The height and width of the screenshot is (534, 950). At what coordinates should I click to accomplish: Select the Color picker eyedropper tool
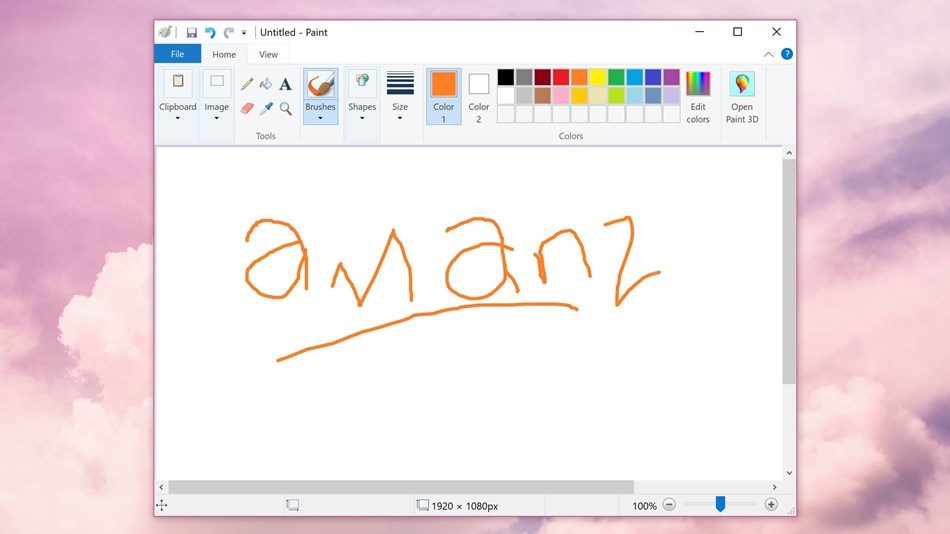tap(266, 108)
